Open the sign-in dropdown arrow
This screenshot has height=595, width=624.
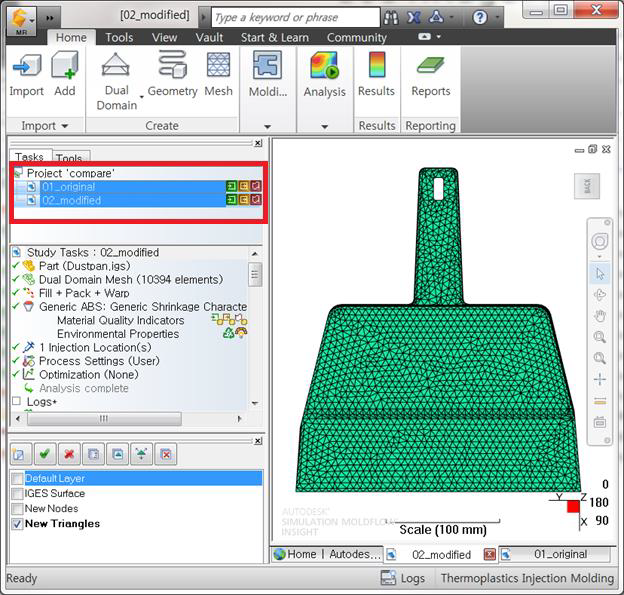452,17
